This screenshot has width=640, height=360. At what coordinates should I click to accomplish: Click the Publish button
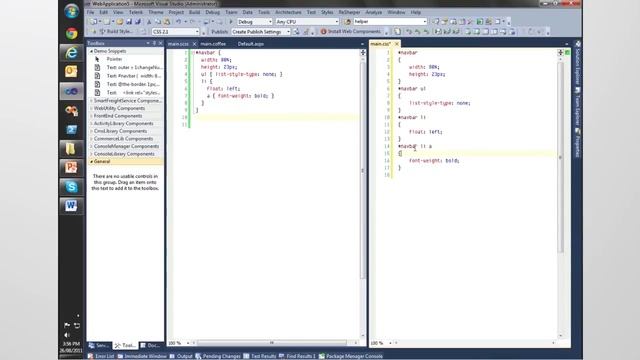point(220,31)
